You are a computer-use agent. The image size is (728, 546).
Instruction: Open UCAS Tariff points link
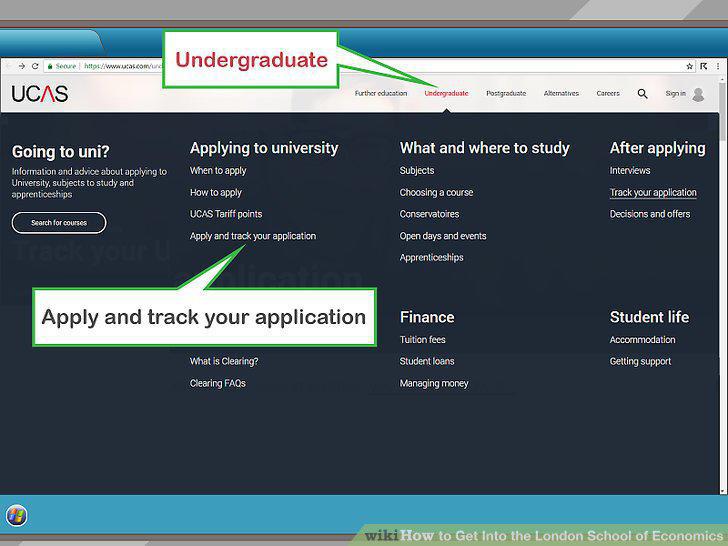[x=226, y=214]
